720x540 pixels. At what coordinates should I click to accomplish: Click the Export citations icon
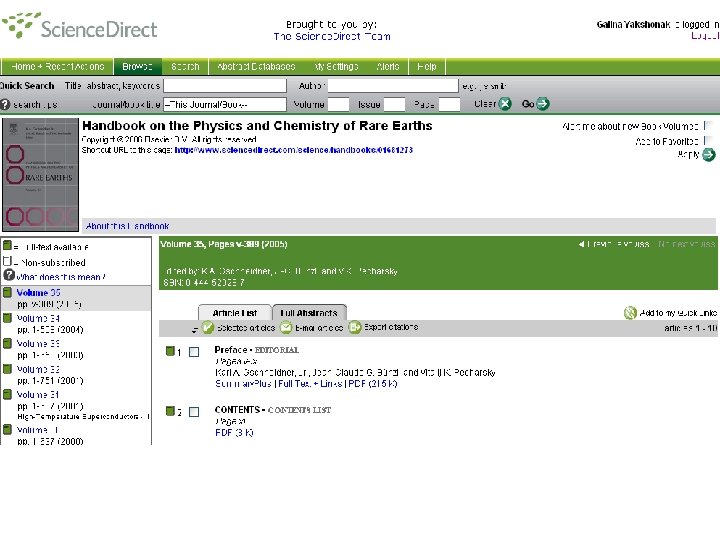[354, 327]
